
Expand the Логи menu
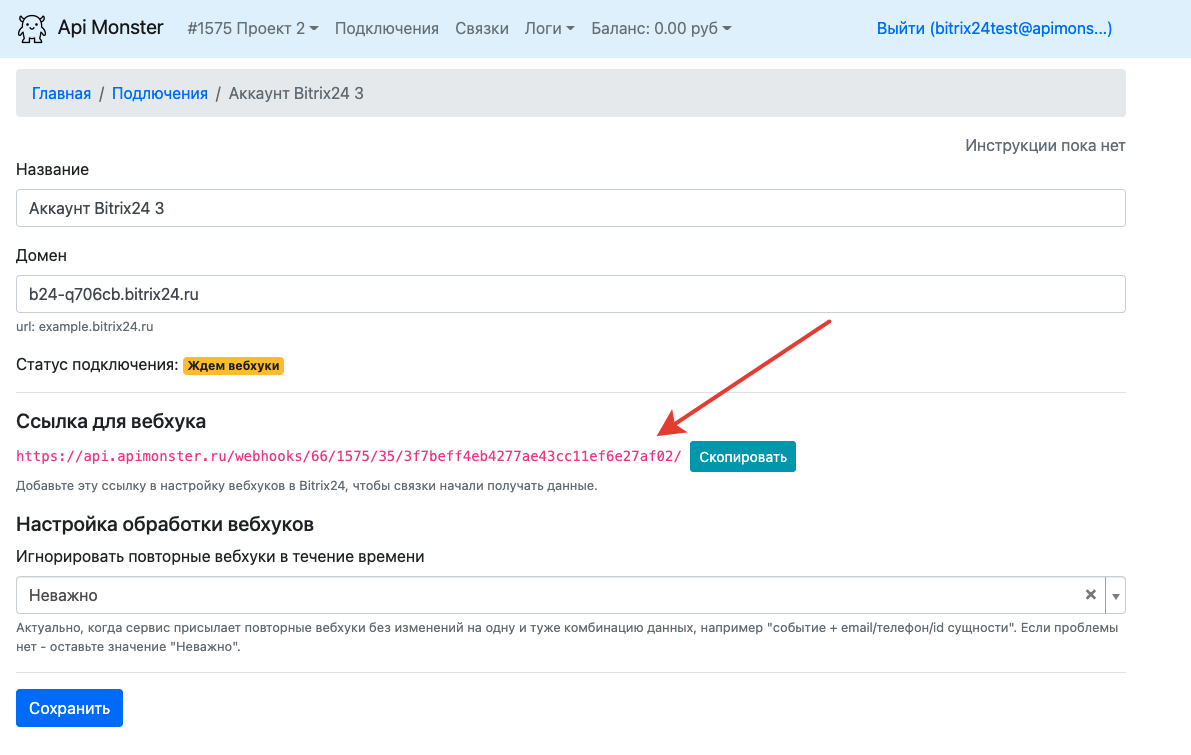(549, 29)
